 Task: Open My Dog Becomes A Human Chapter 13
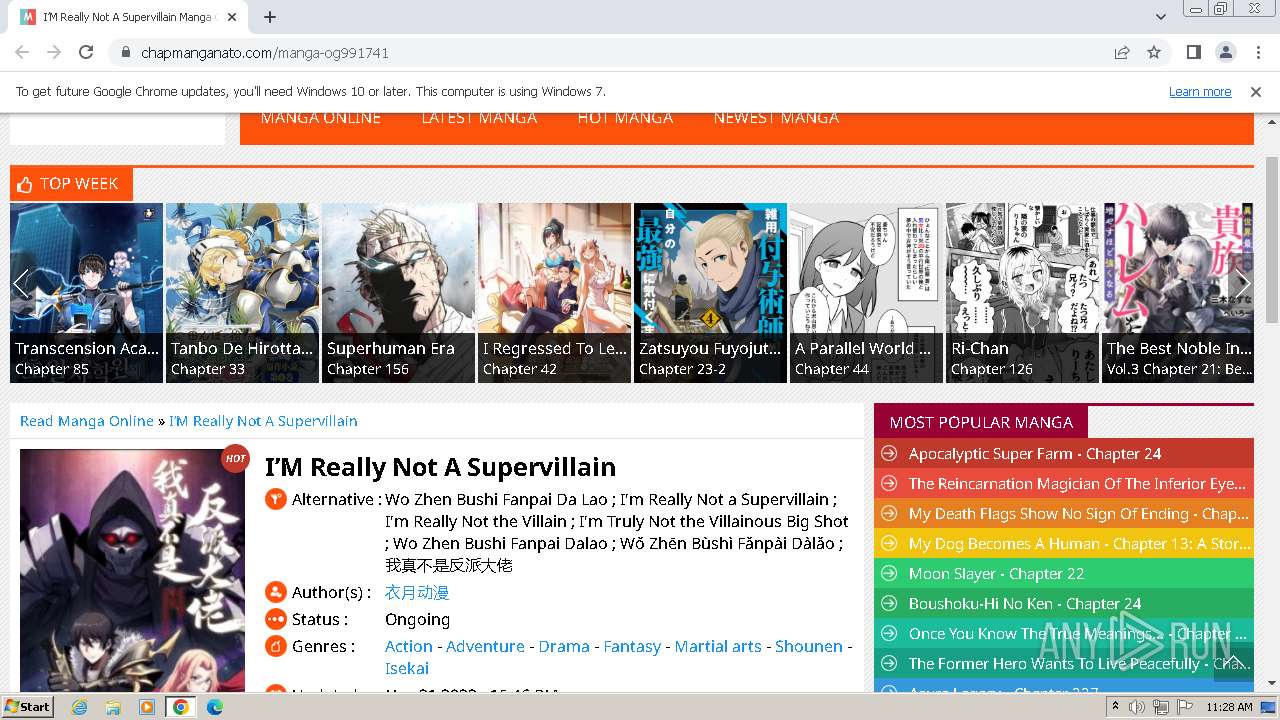tap(1078, 544)
